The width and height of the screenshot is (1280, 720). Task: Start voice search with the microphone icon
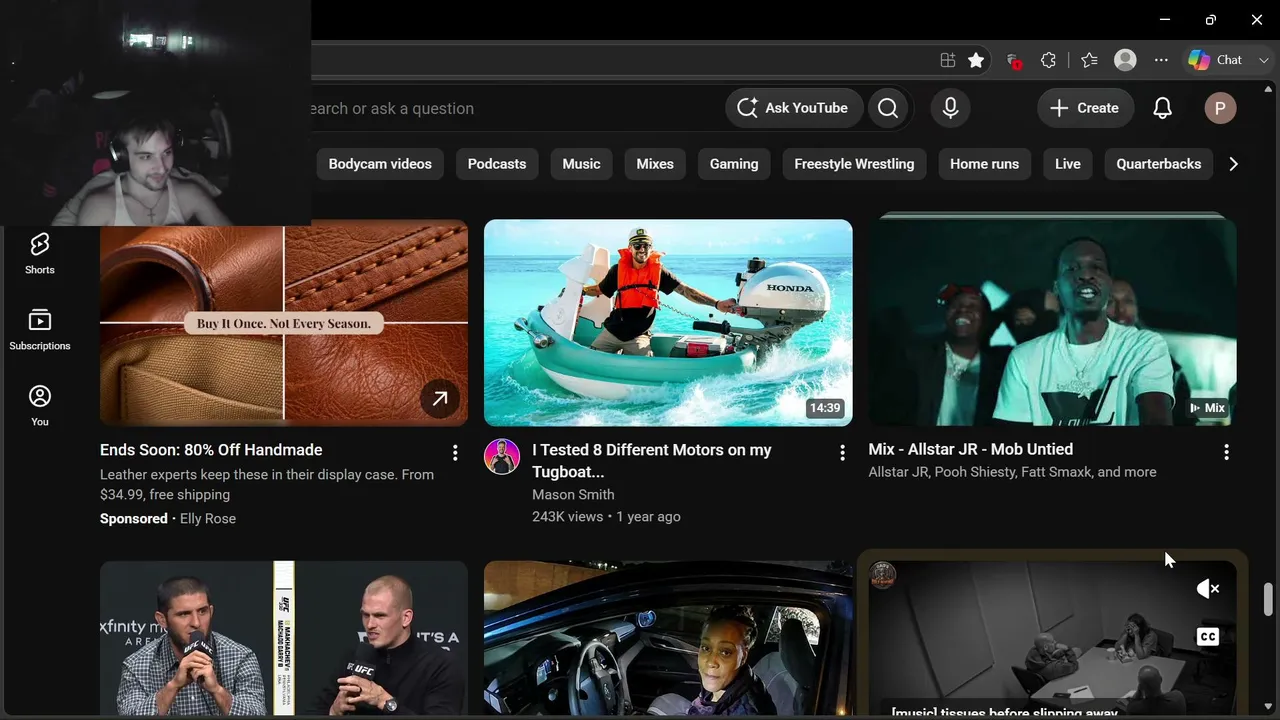(951, 108)
